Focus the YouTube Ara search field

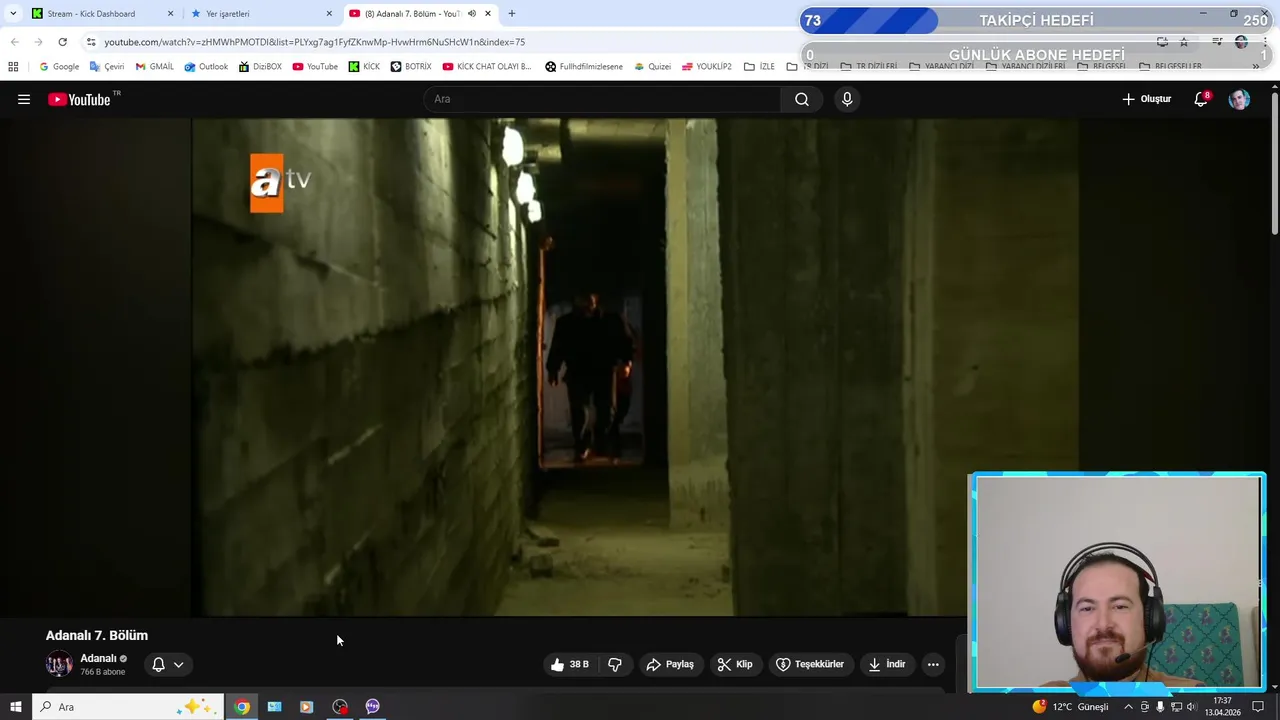[x=602, y=99]
